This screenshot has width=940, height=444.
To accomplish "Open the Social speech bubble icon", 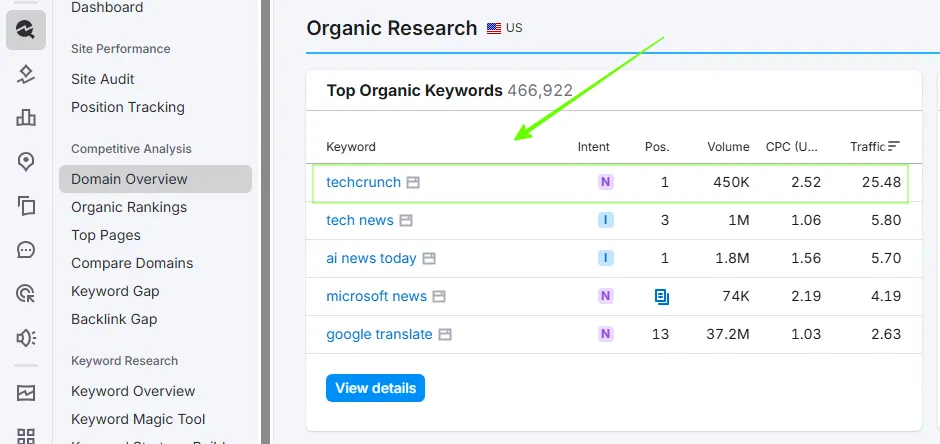I will pos(26,250).
